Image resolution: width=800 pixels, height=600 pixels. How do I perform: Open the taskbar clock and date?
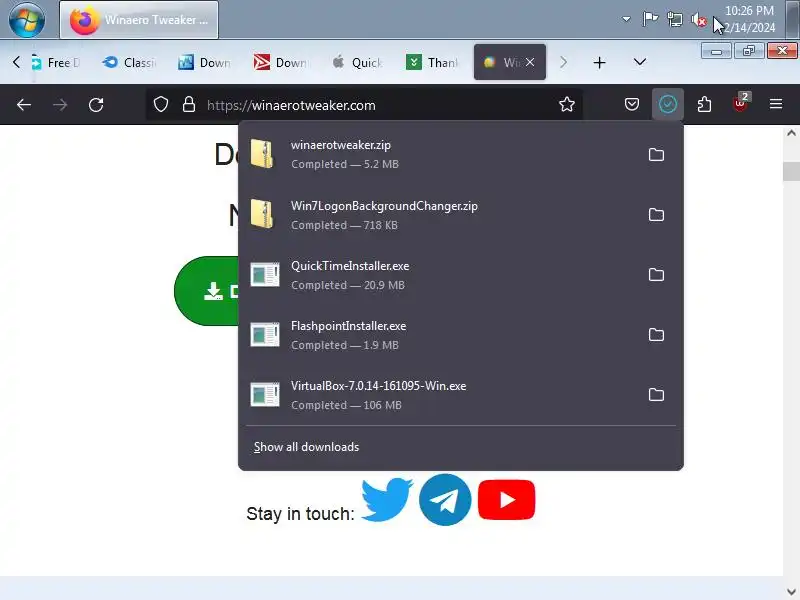click(749, 19)
